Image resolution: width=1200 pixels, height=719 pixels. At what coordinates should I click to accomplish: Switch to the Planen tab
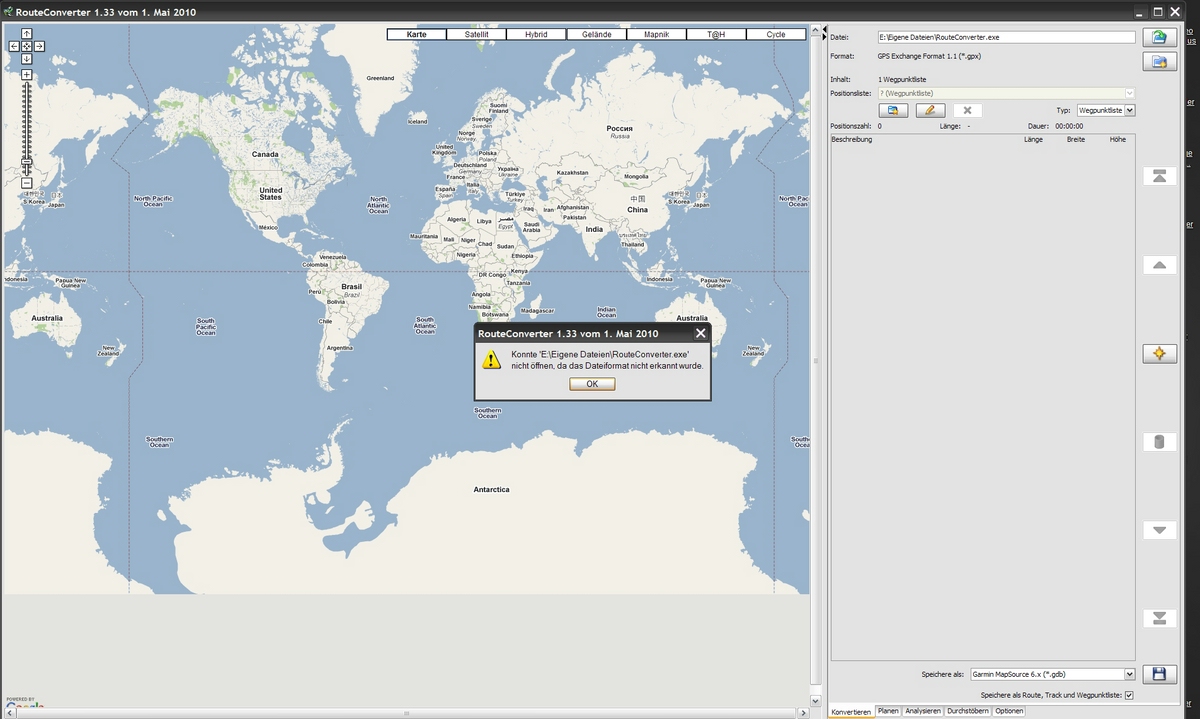(888, 711)
